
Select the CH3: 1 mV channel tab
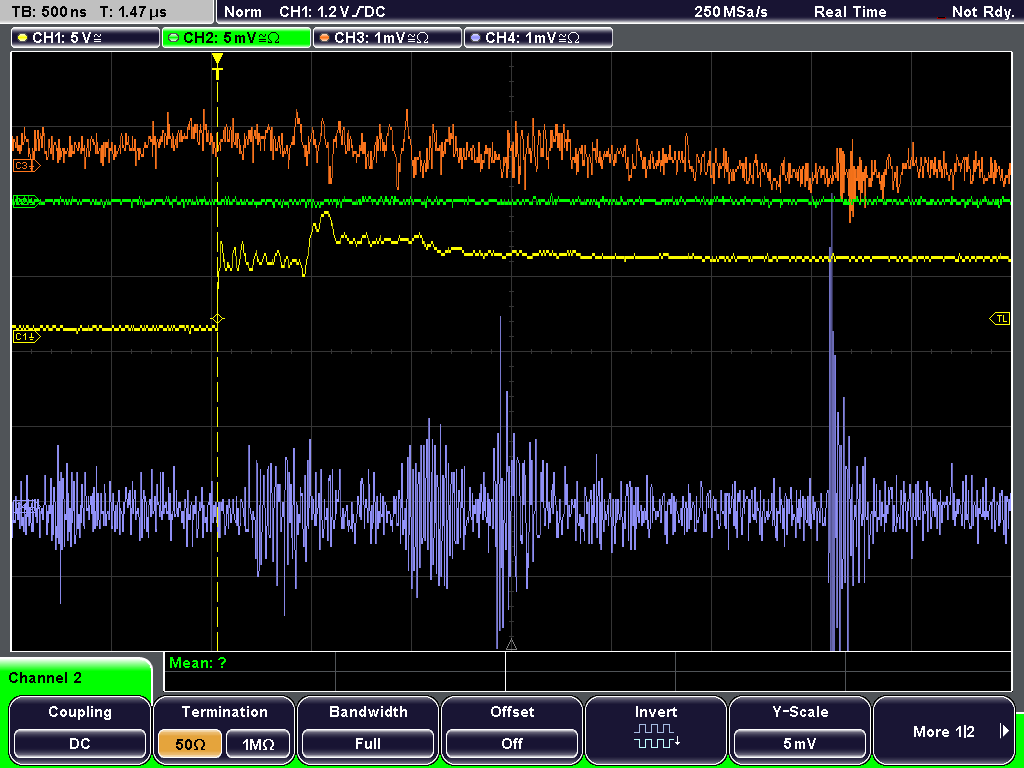tap(387, 38)
